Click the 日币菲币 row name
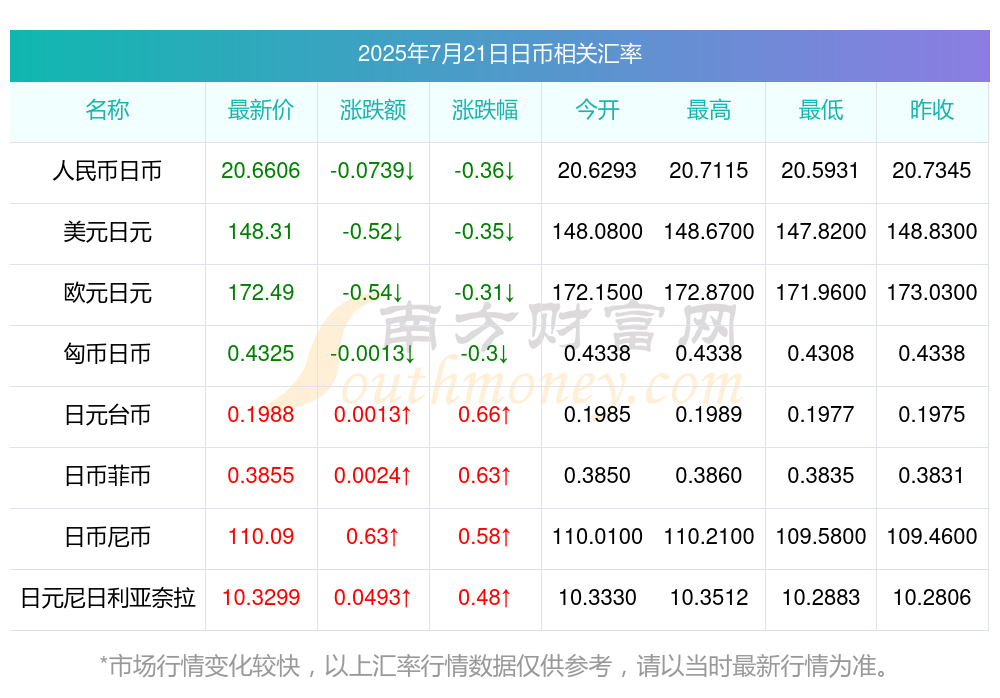1000x698 pixels. point(107,476)
